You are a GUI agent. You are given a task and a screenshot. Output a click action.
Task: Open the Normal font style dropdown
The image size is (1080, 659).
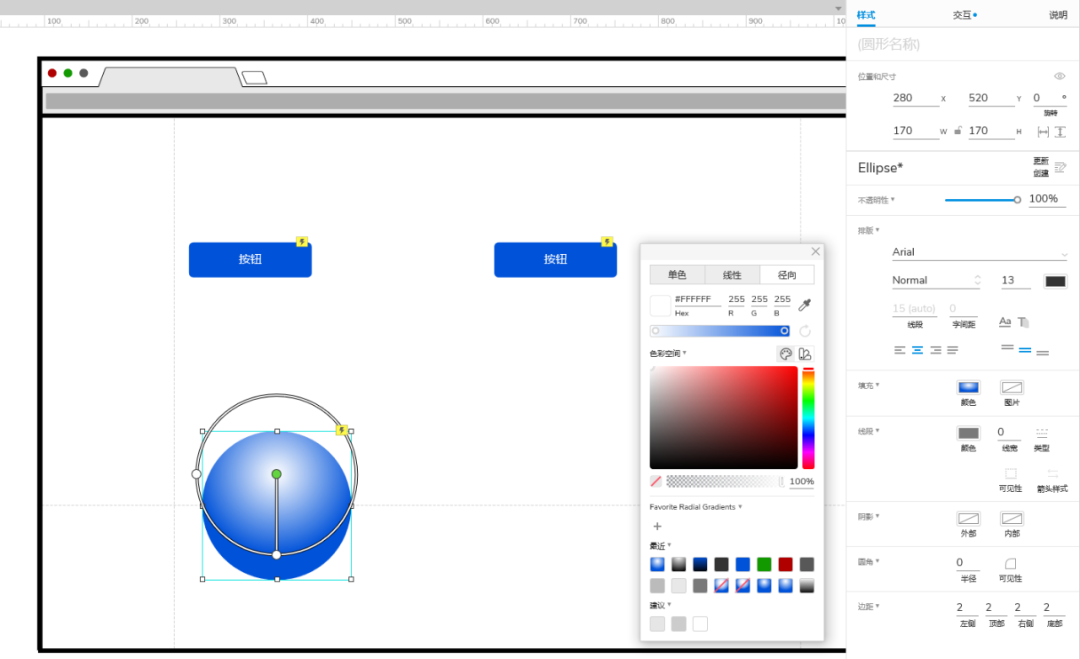(x=936, y=280)
